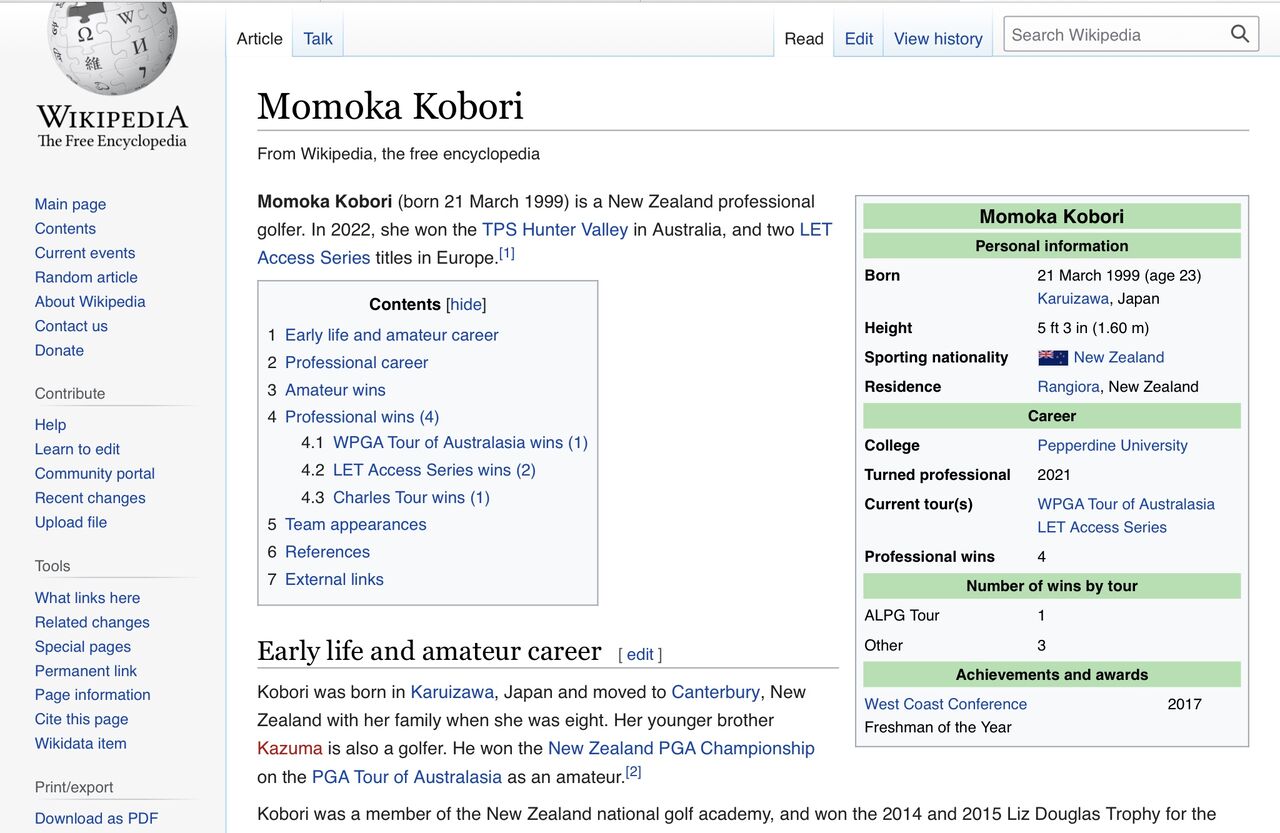Open reference footnote [1]
Viewport: 1280px width, 833px height.
click(507, 253)
